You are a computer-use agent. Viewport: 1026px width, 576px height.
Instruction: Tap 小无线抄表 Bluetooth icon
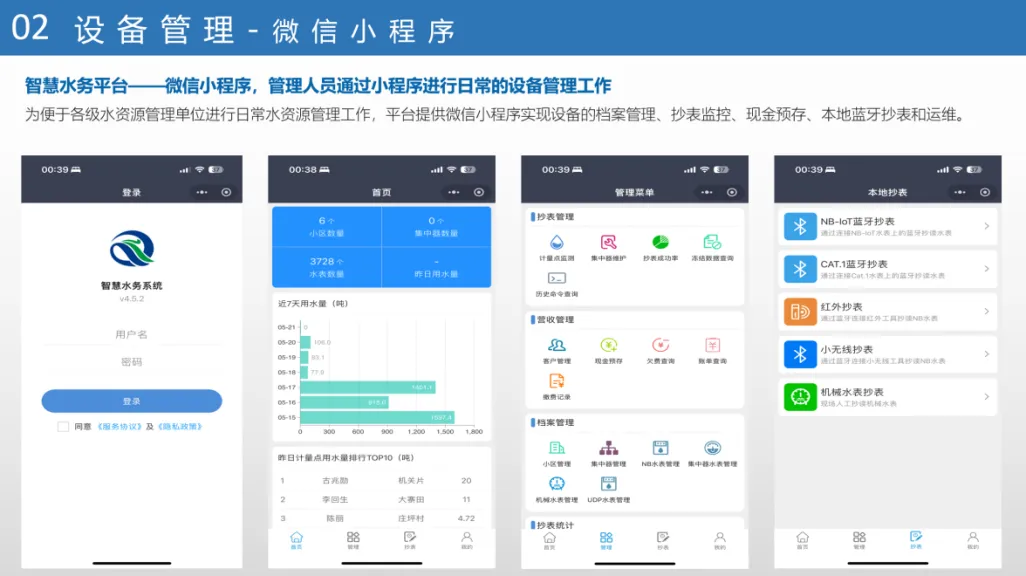[x=800, y=354]
